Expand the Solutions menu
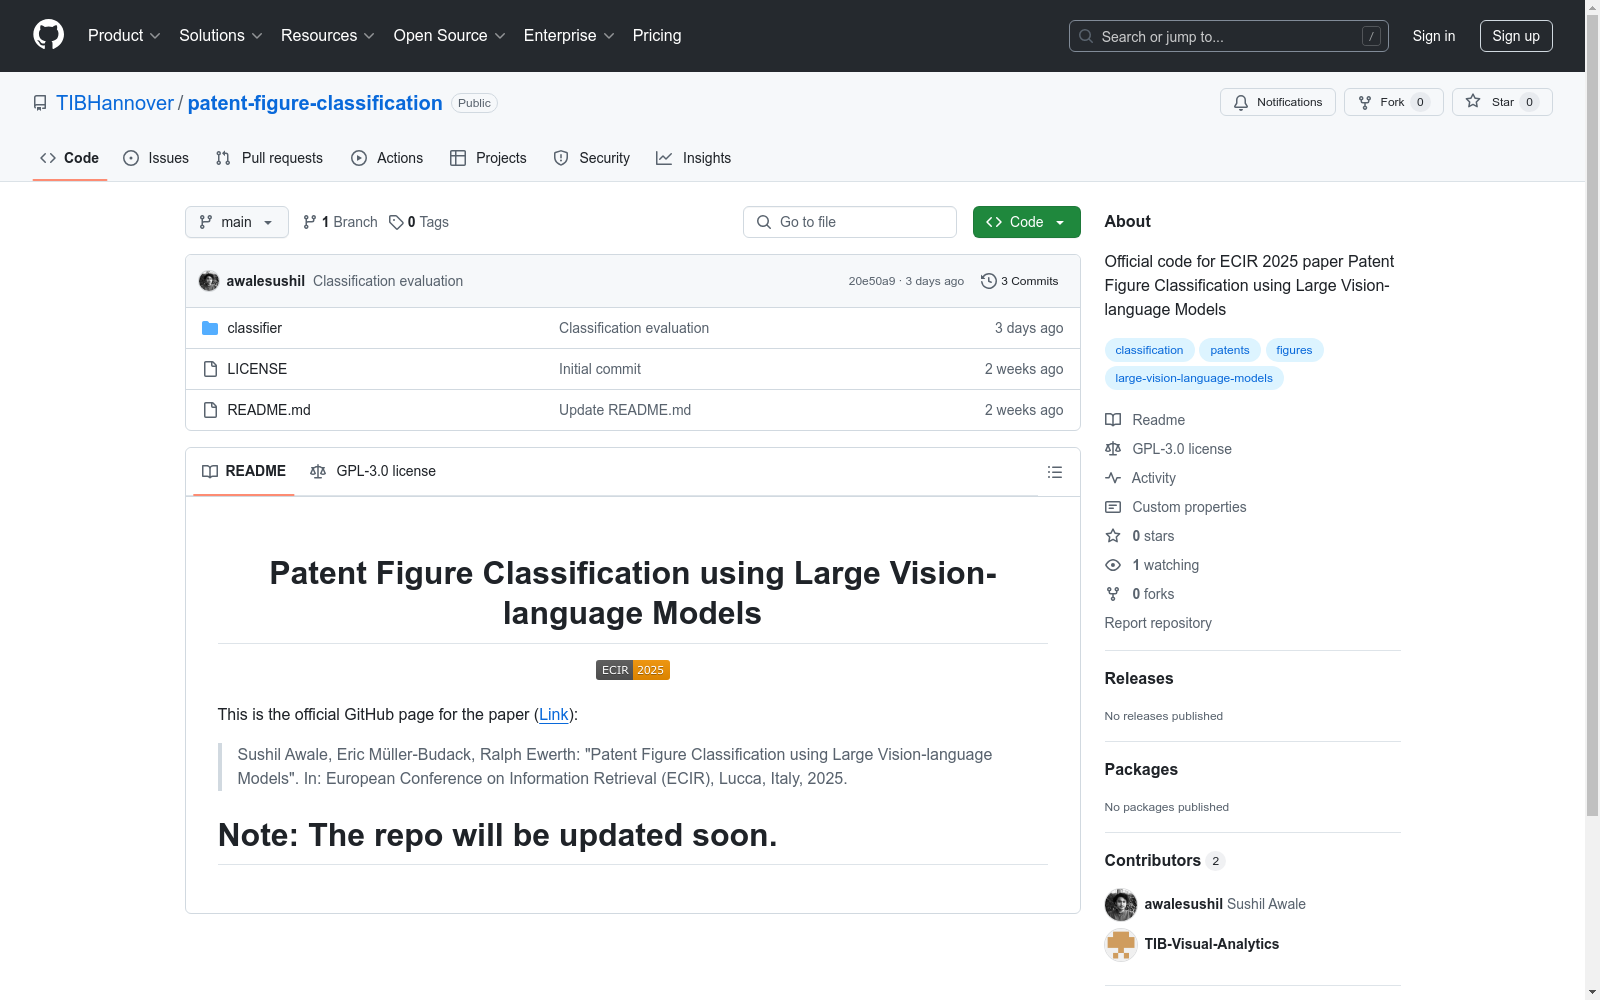The image size is (1600, 1000). [221, 36]
